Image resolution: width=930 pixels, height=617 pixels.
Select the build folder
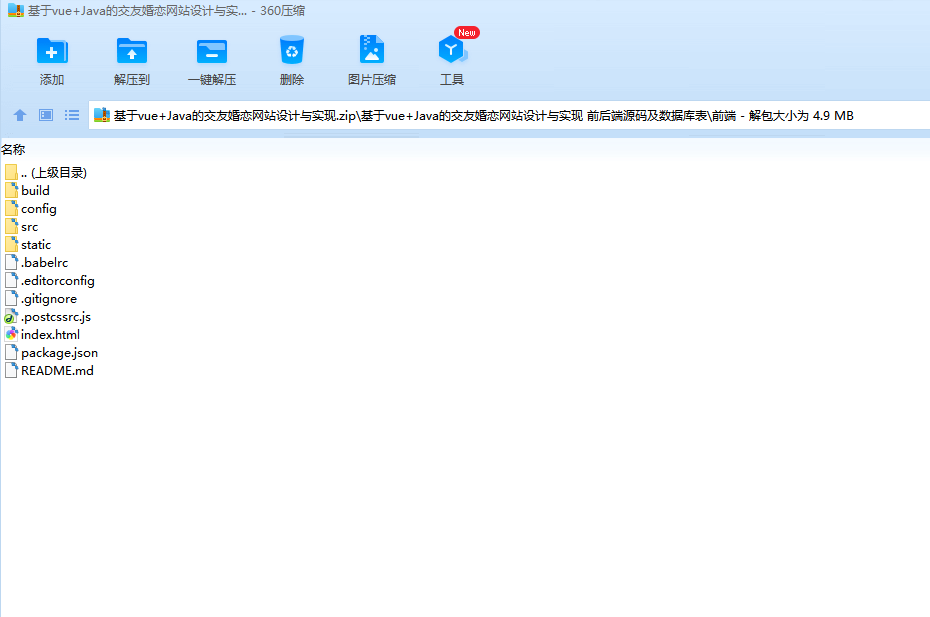pos(27,190)
